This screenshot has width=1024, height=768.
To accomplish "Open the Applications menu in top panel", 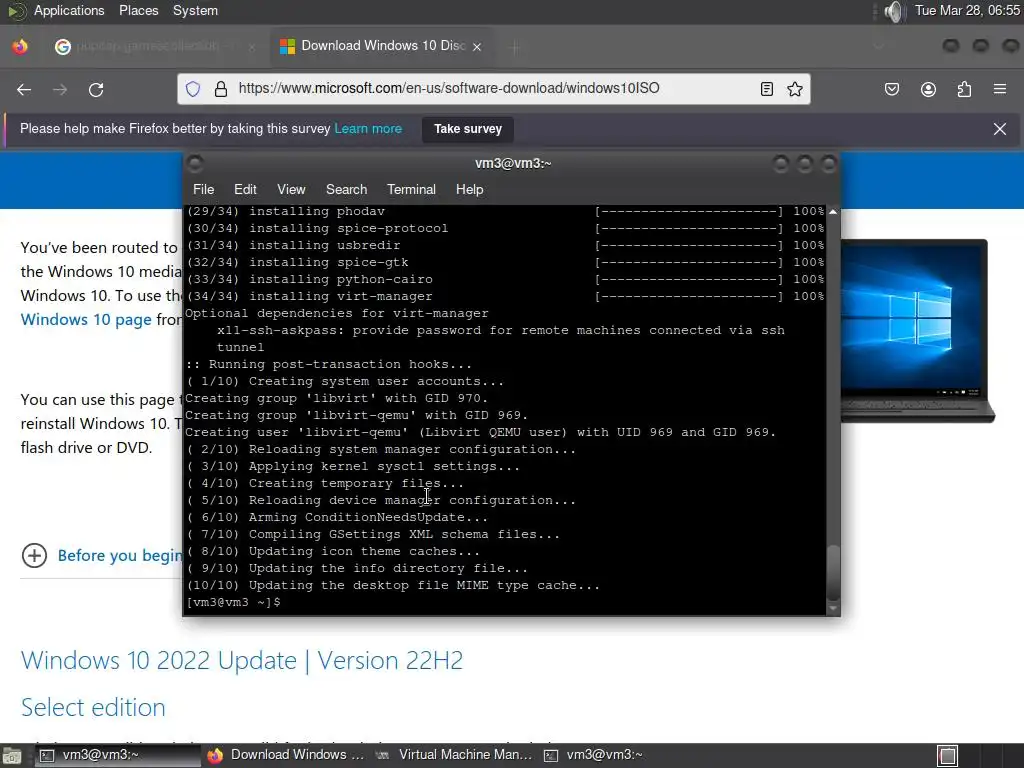I will coord(69,10).
